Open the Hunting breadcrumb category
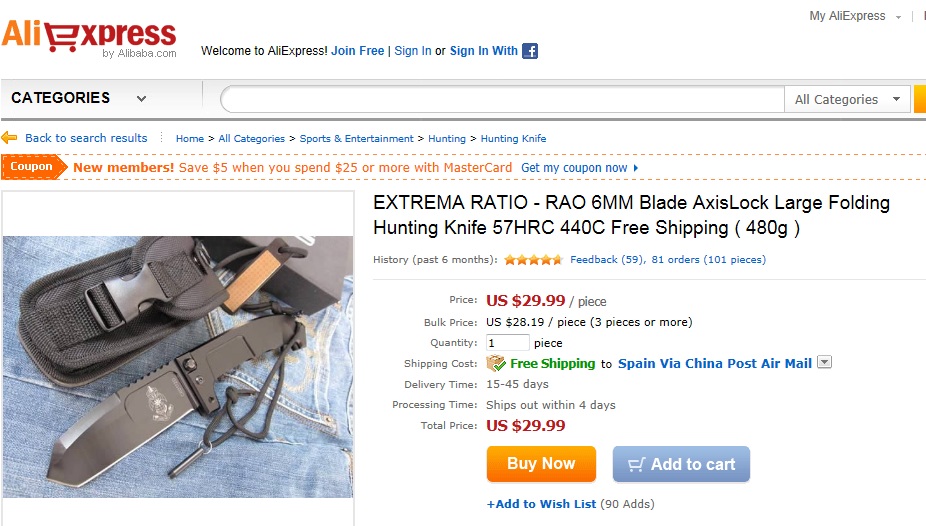Viewport: 926px width, 526px height. (x=447, y=139)
